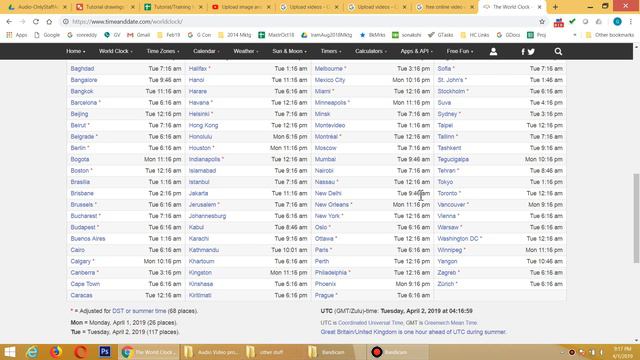640x360 pixels.
Task: Expand the Apps & API menu
Action: click(416, 51)
